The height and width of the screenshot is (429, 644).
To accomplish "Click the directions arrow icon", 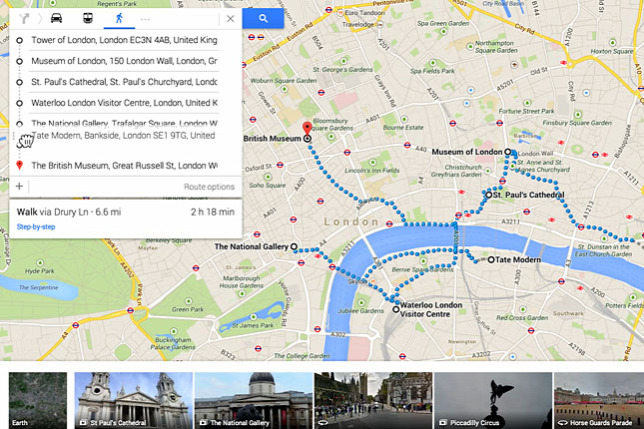I will coord(24,18).
